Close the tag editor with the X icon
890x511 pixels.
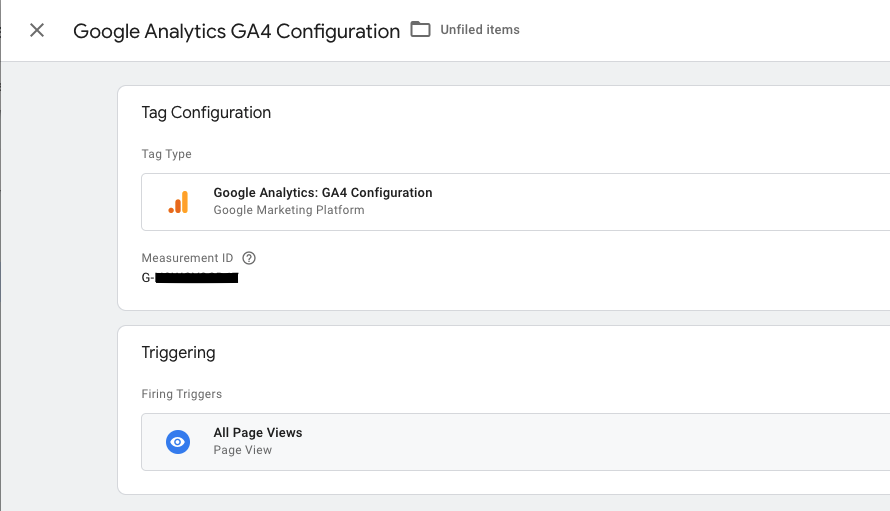[37, 30]
